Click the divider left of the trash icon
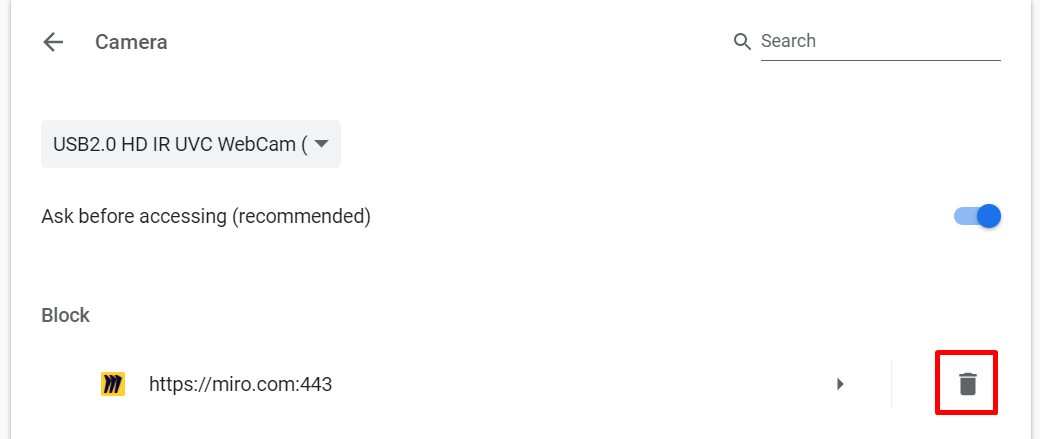Screen dimensions: 1040x439 pyautogui.click(x=891, y=383)
